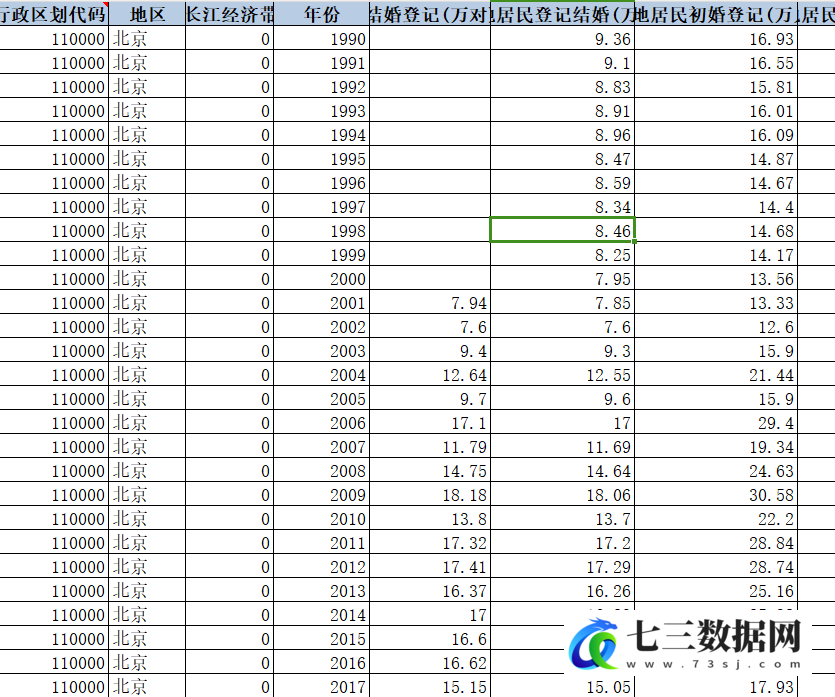Click the cell containing 8.59
The width and height of the screenshot is (835, 697).
[562, 182]
